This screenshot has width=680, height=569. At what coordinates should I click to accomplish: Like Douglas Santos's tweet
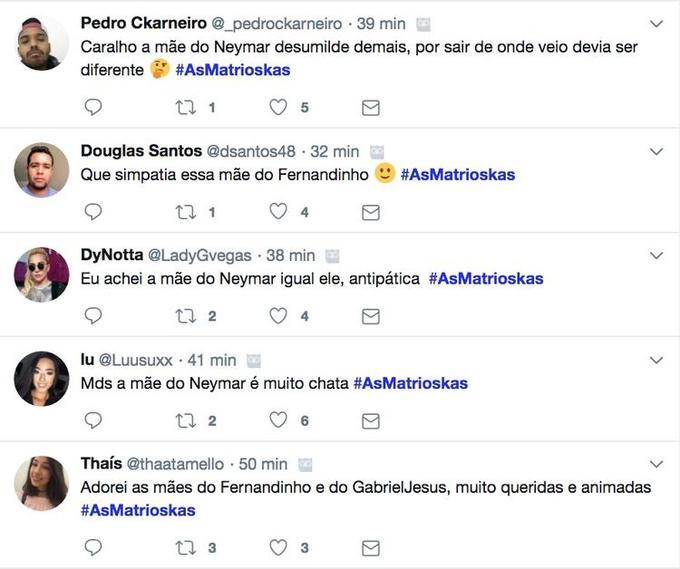[x=279, y=212]
